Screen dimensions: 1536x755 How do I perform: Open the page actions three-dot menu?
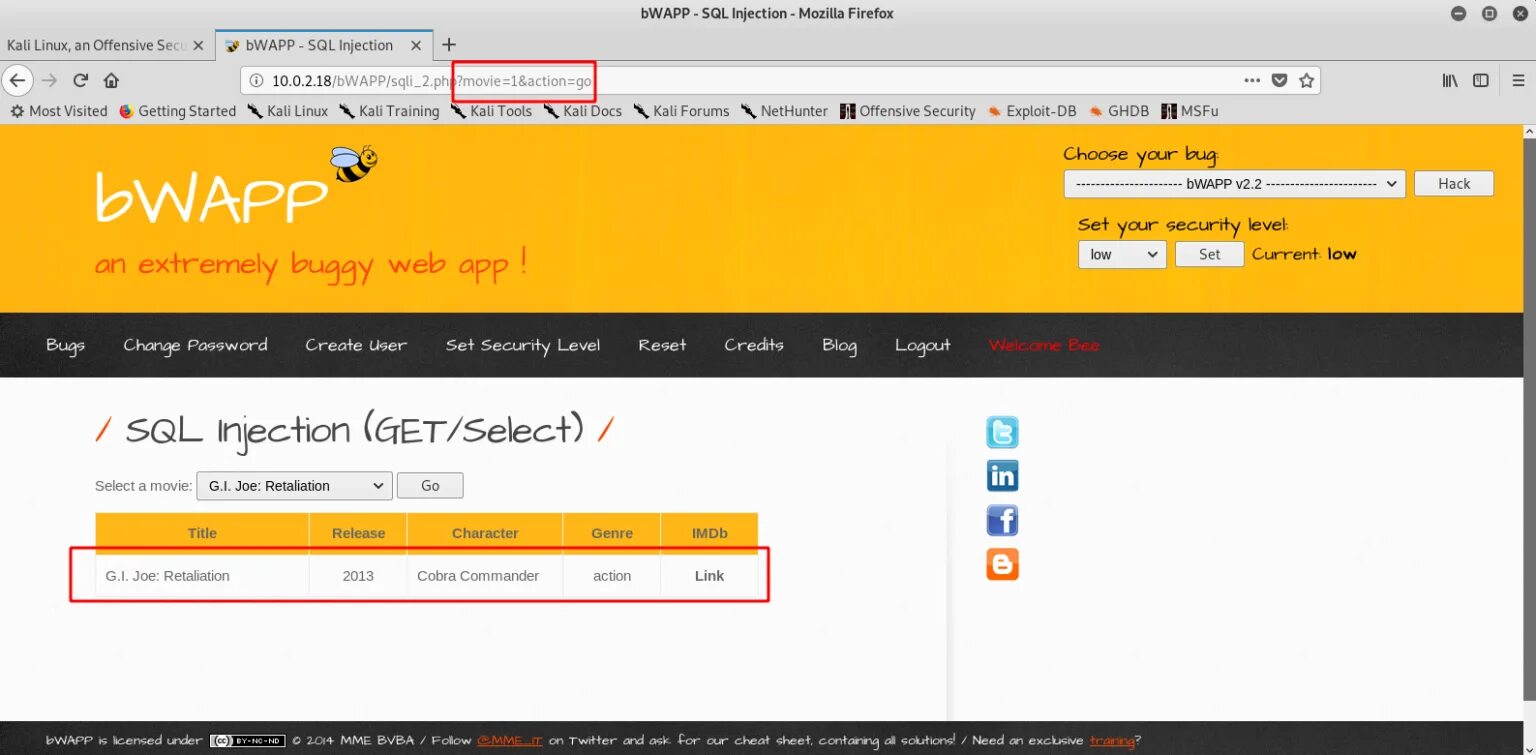tap(1252, 80)
